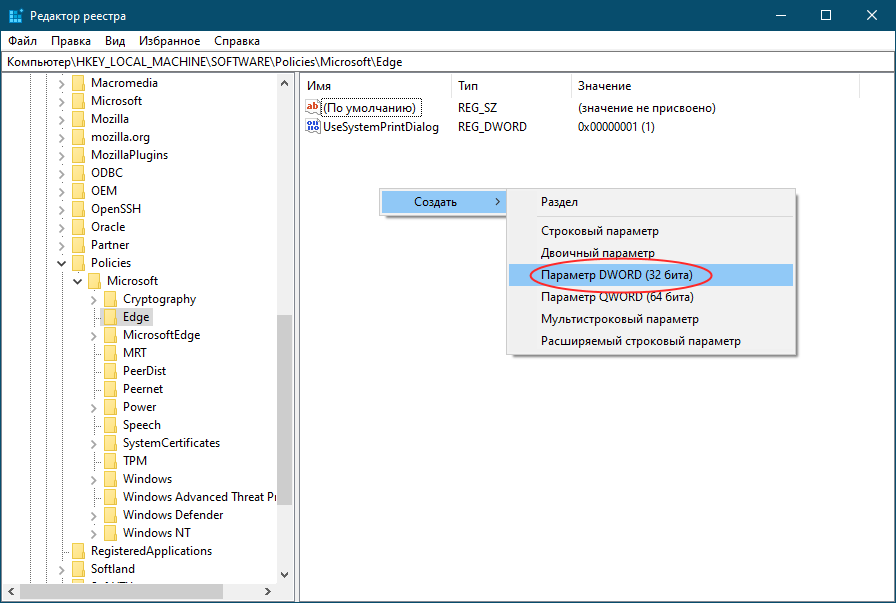
Task: Choose Мультистроковый параметр in the submenu
Action: coord(650,319)
